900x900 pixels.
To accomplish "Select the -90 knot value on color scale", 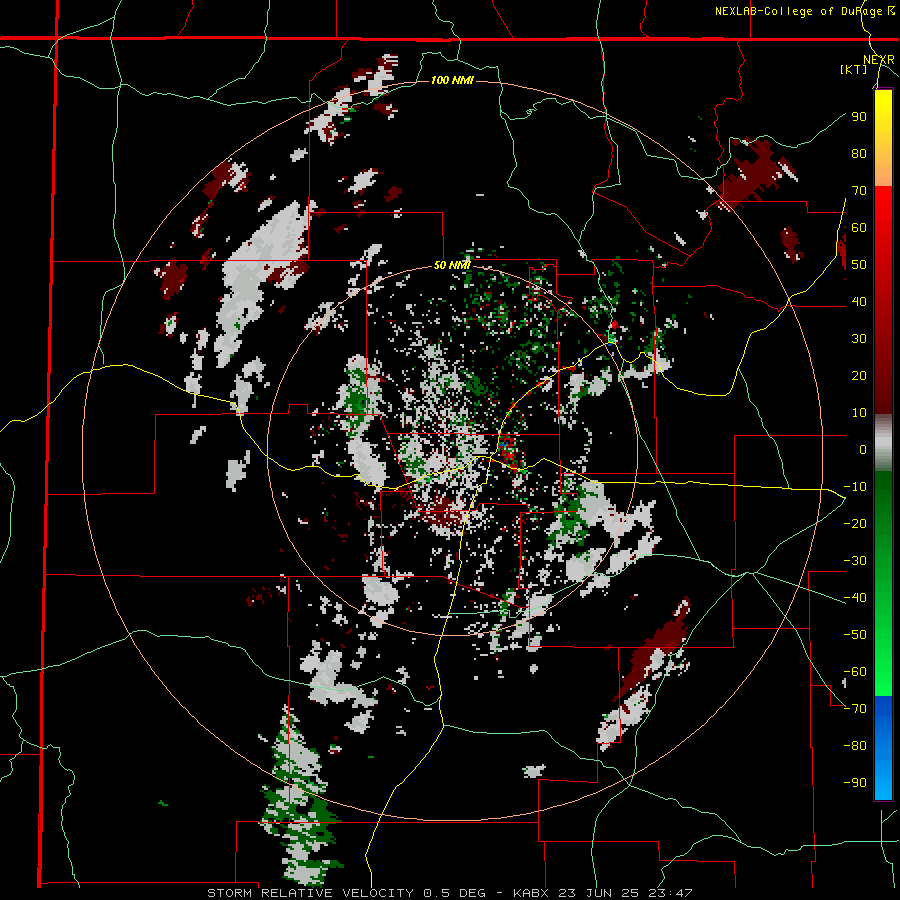I will [x=855, y=783].
